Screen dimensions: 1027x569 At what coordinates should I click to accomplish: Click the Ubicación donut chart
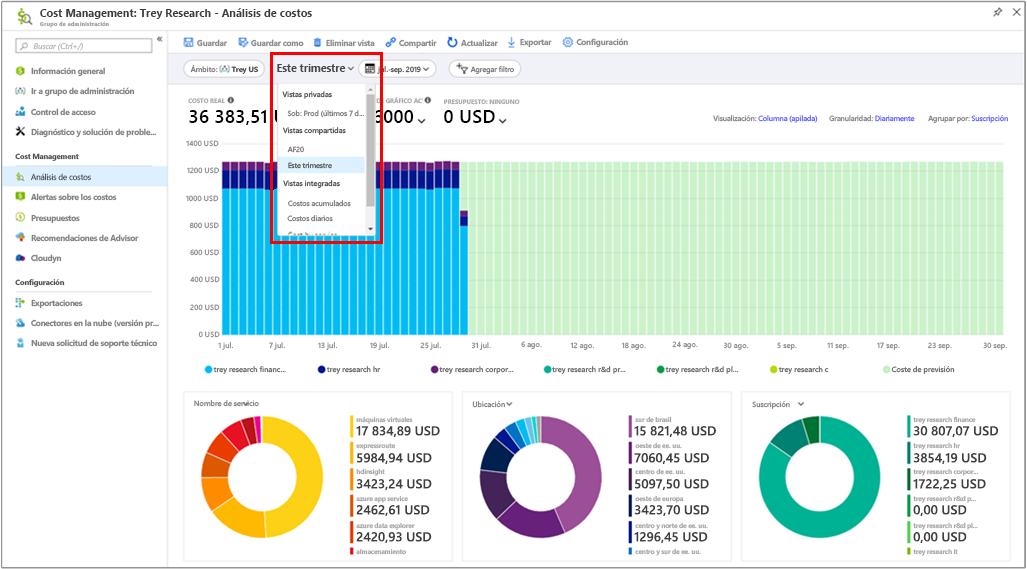pos(540,477)
